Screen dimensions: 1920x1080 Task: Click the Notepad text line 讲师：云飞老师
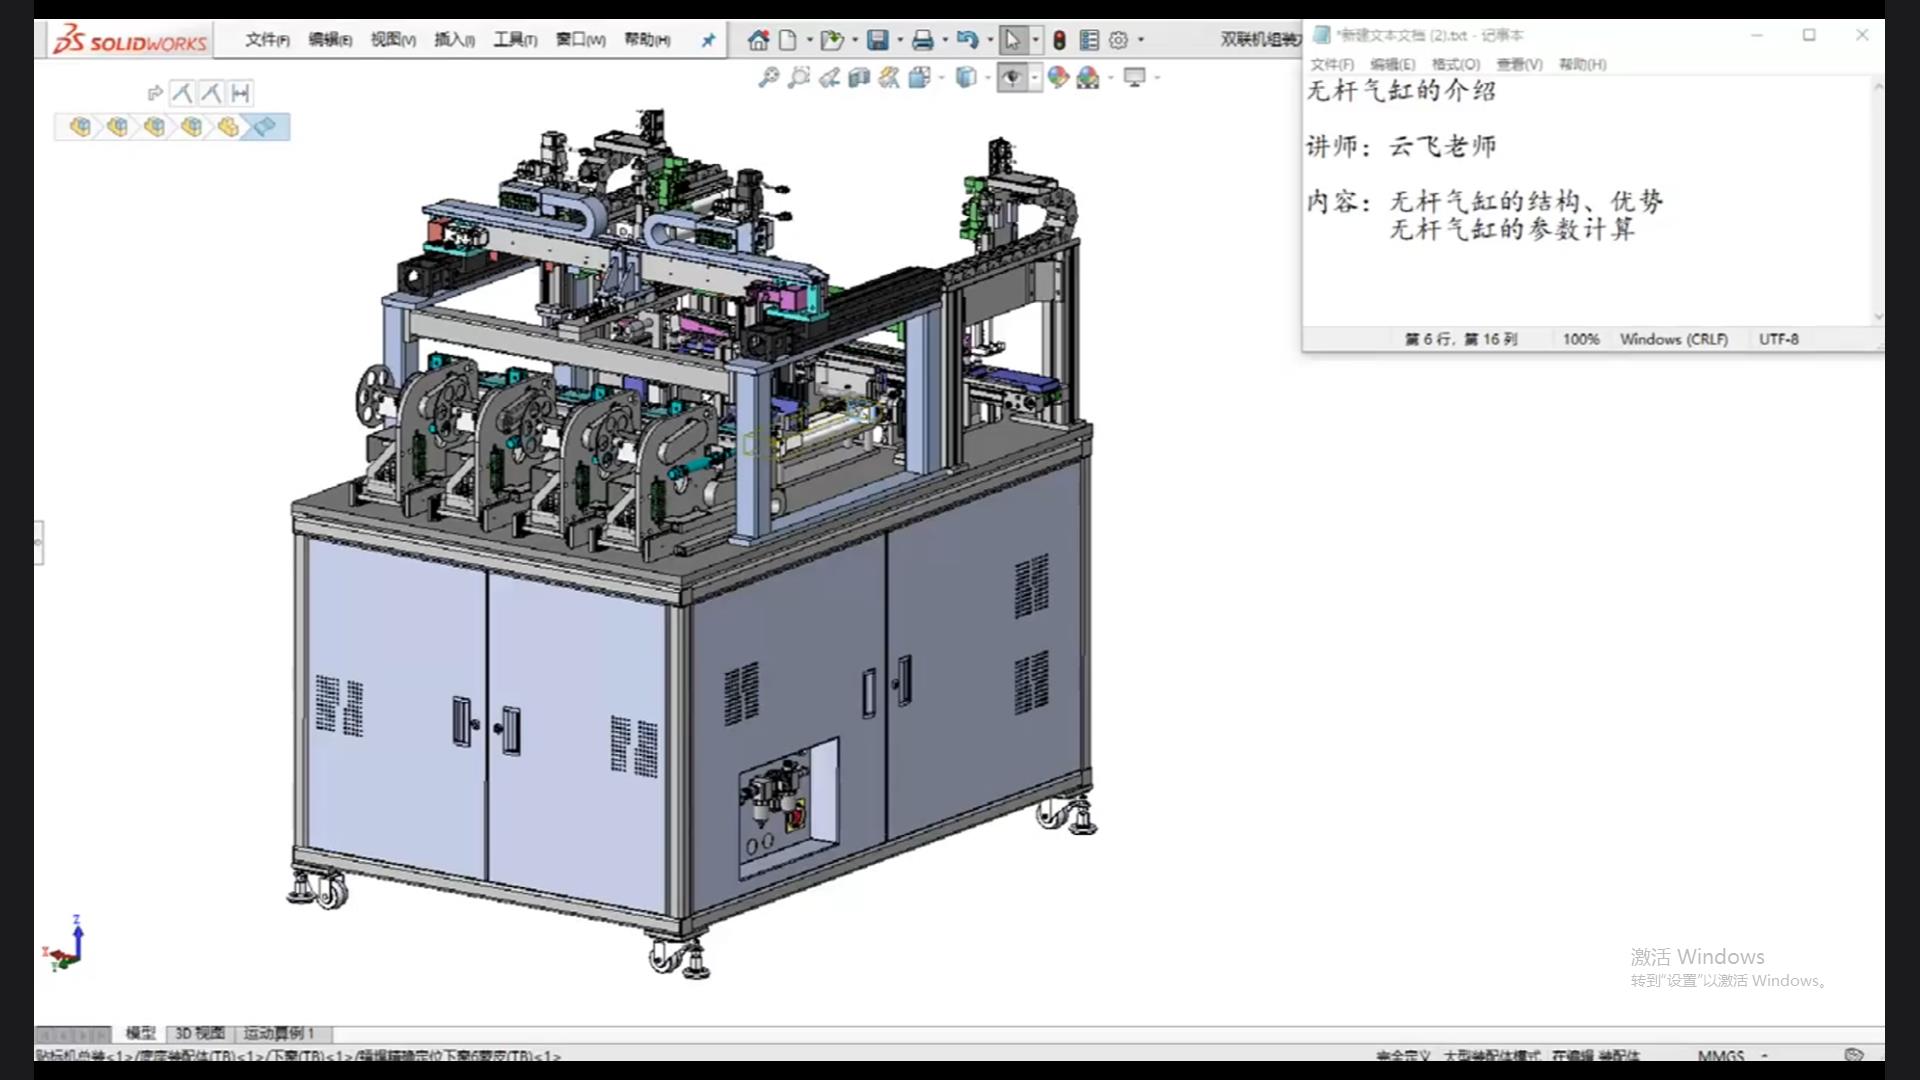(x=1402, y=146)
